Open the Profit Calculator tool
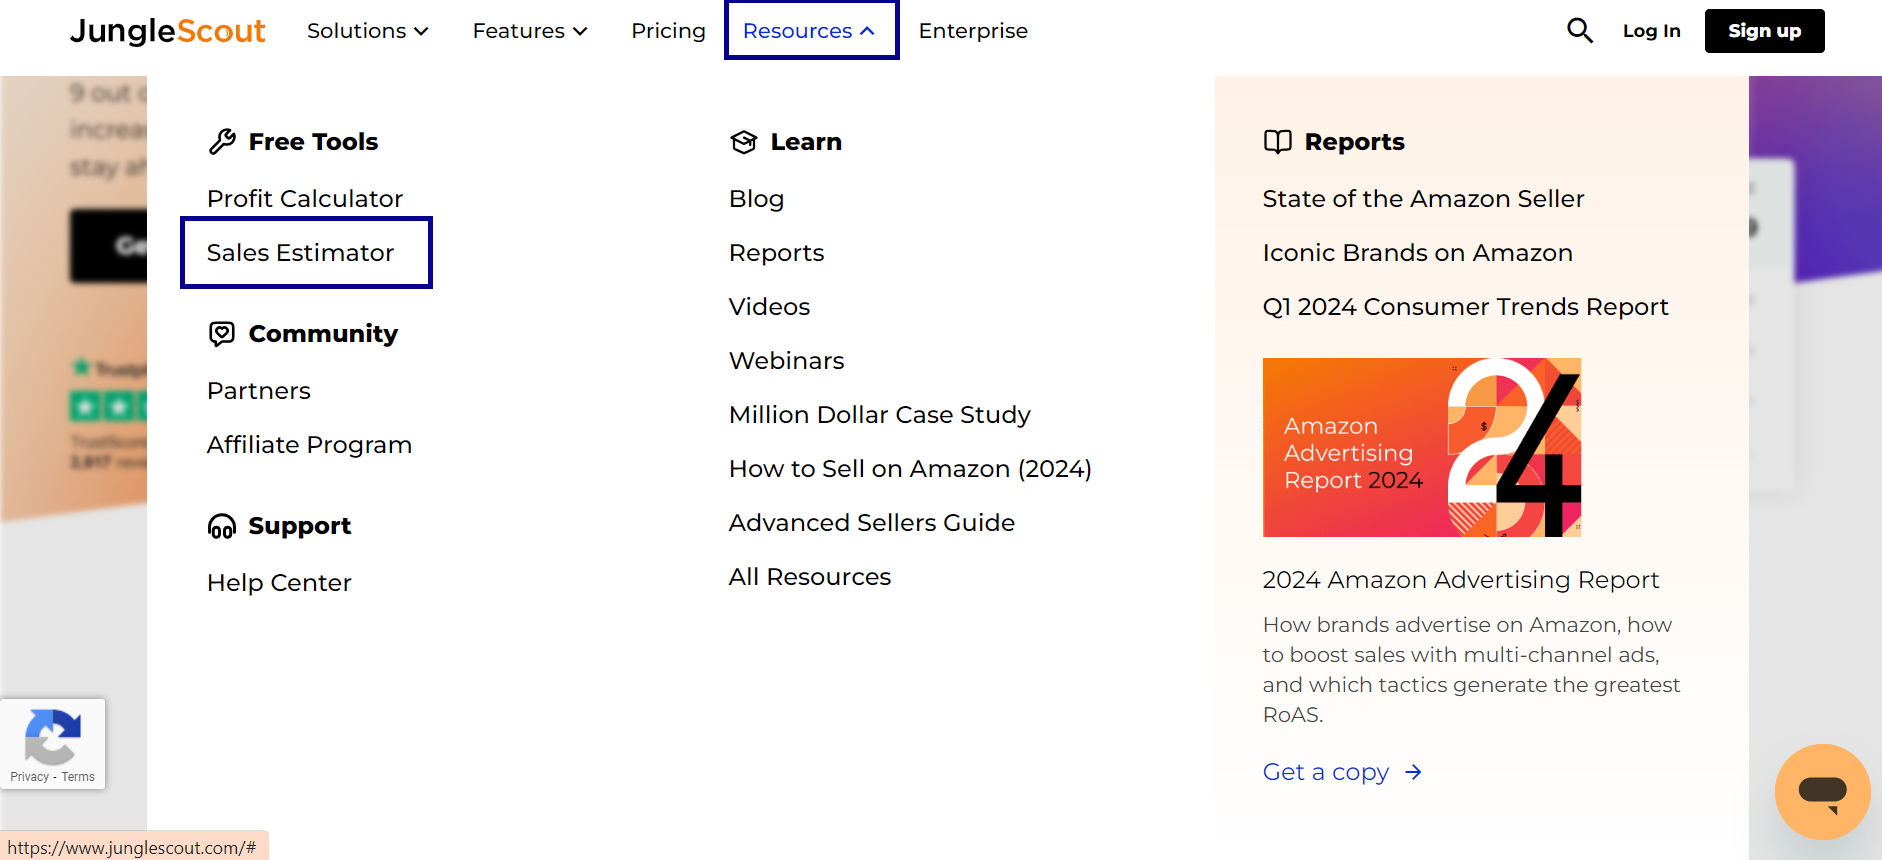Image resolution: width=1882 pixels, height=860 pixels. coord(305,199)
